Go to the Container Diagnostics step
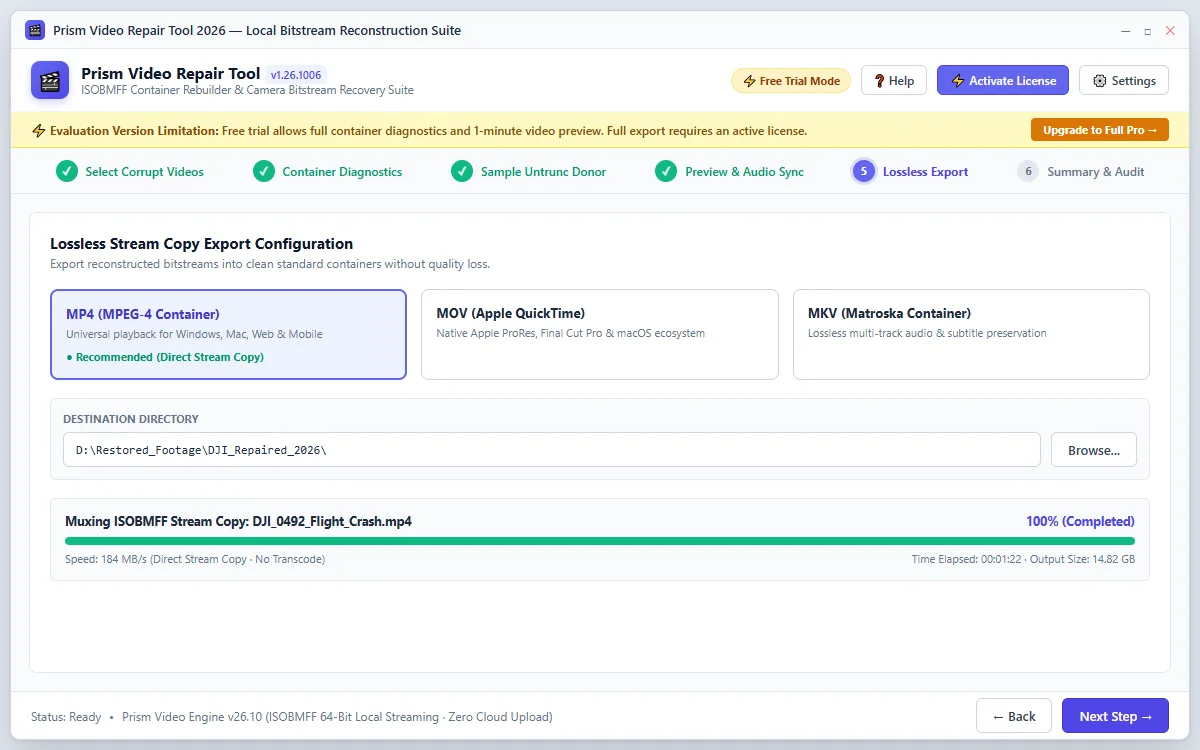This screenshot has width=1200, height=750. point(328,172)
